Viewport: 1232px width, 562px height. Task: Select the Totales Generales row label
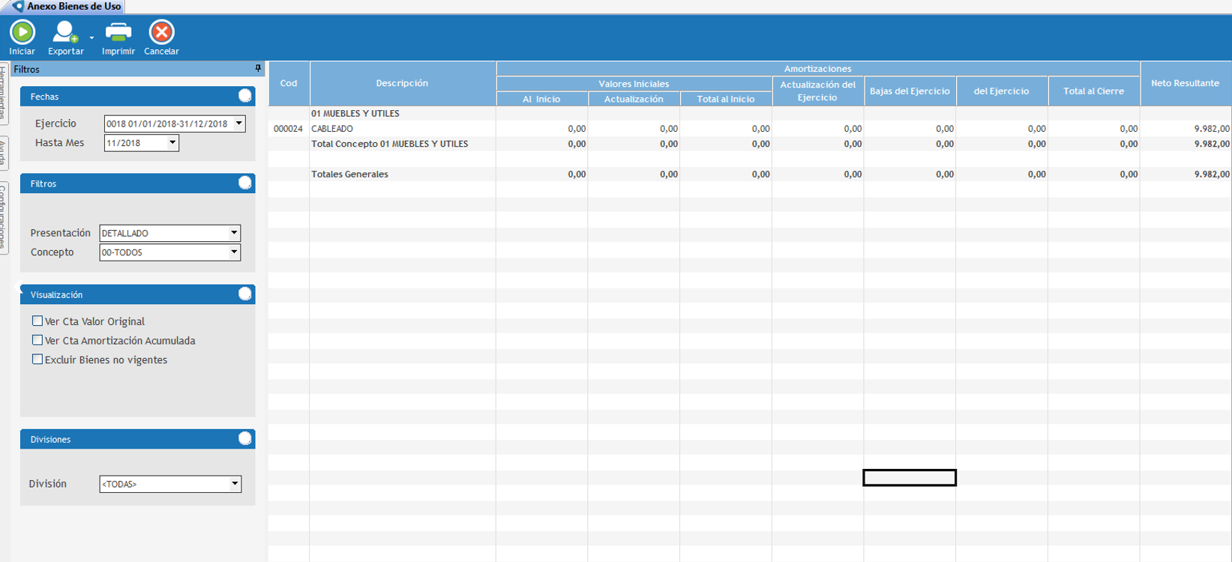[x=349, y=174]
